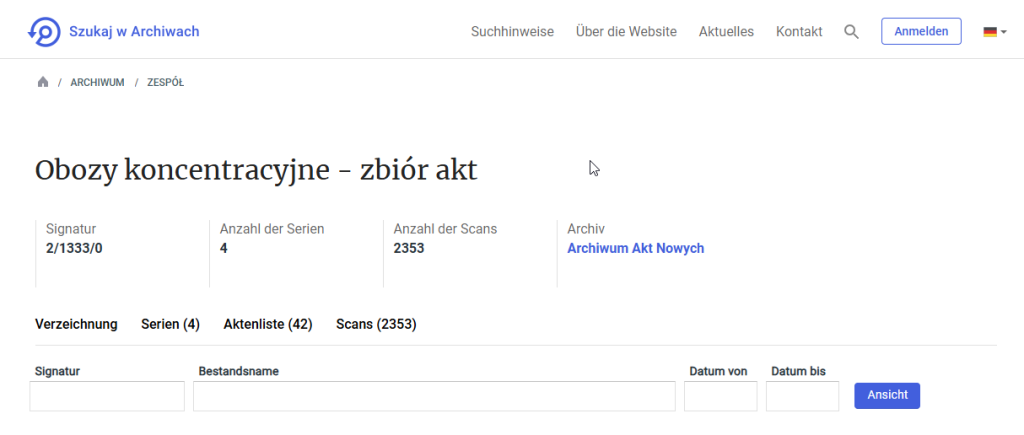1024x435 pixels.
Task: Click the Szukaj w Archiwach site title
Action: click(x=134, y=31)
